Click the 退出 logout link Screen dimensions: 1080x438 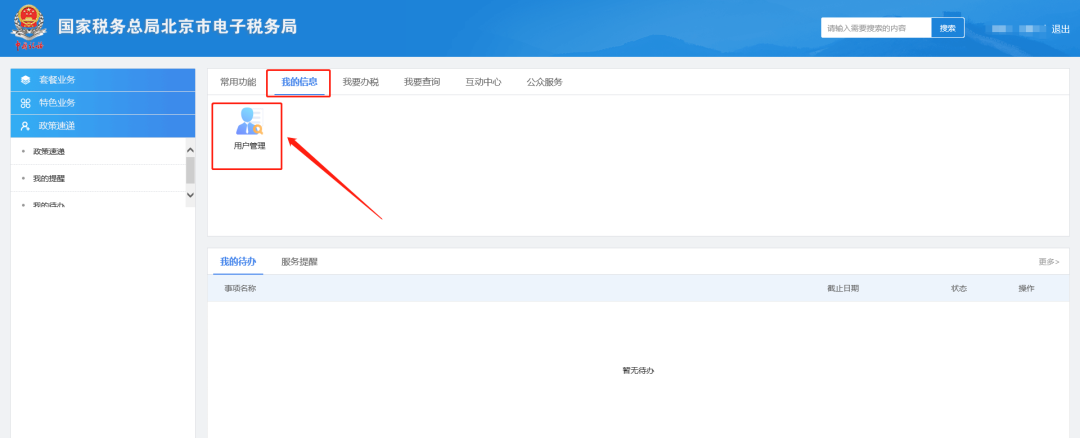point(1060,29)
